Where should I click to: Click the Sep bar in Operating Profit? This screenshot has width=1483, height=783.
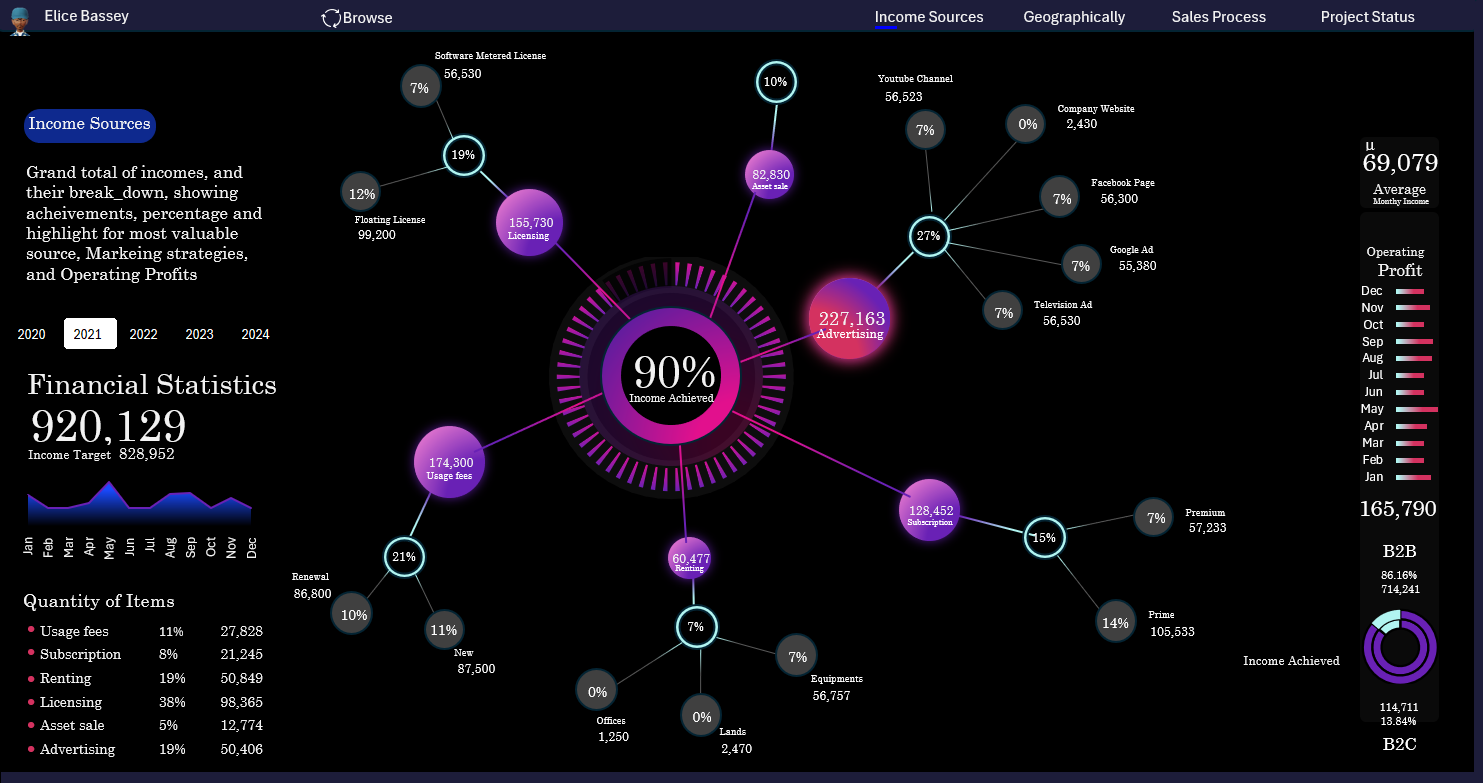pos(1414,342)
